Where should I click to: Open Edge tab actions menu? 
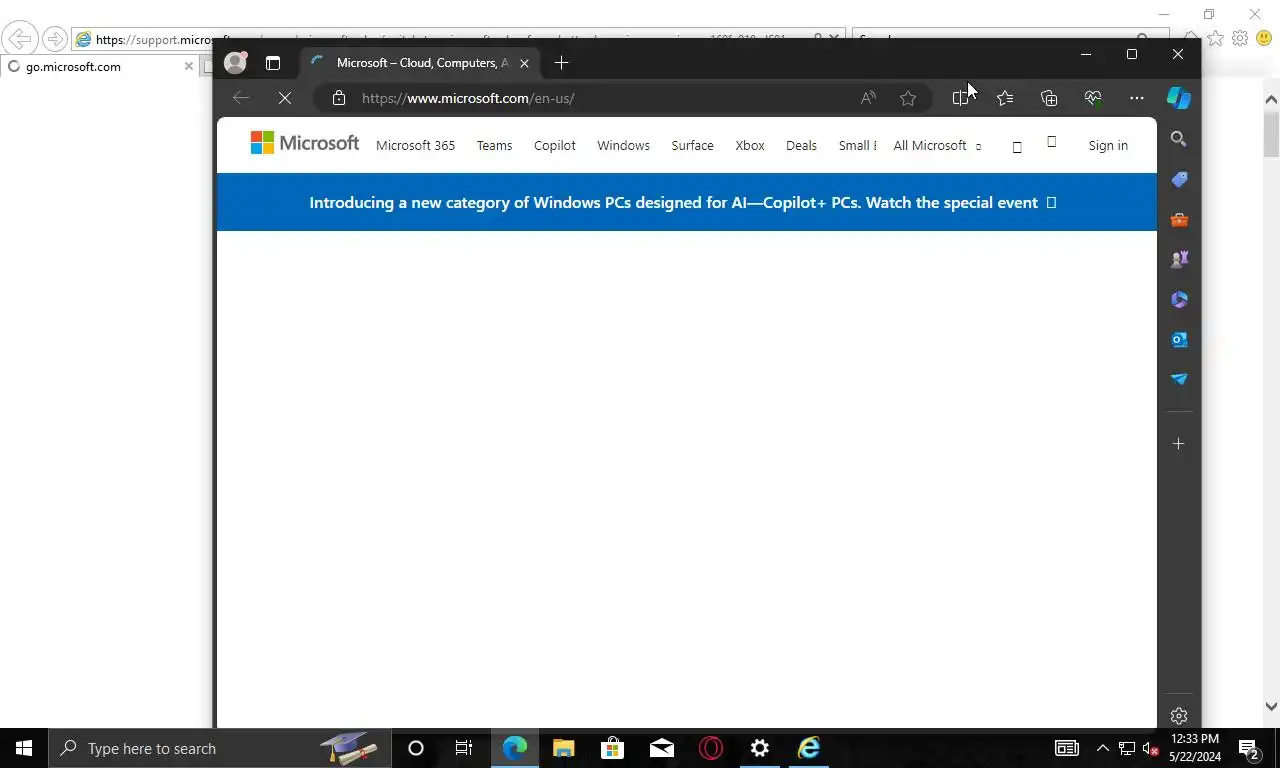[273, 63]
